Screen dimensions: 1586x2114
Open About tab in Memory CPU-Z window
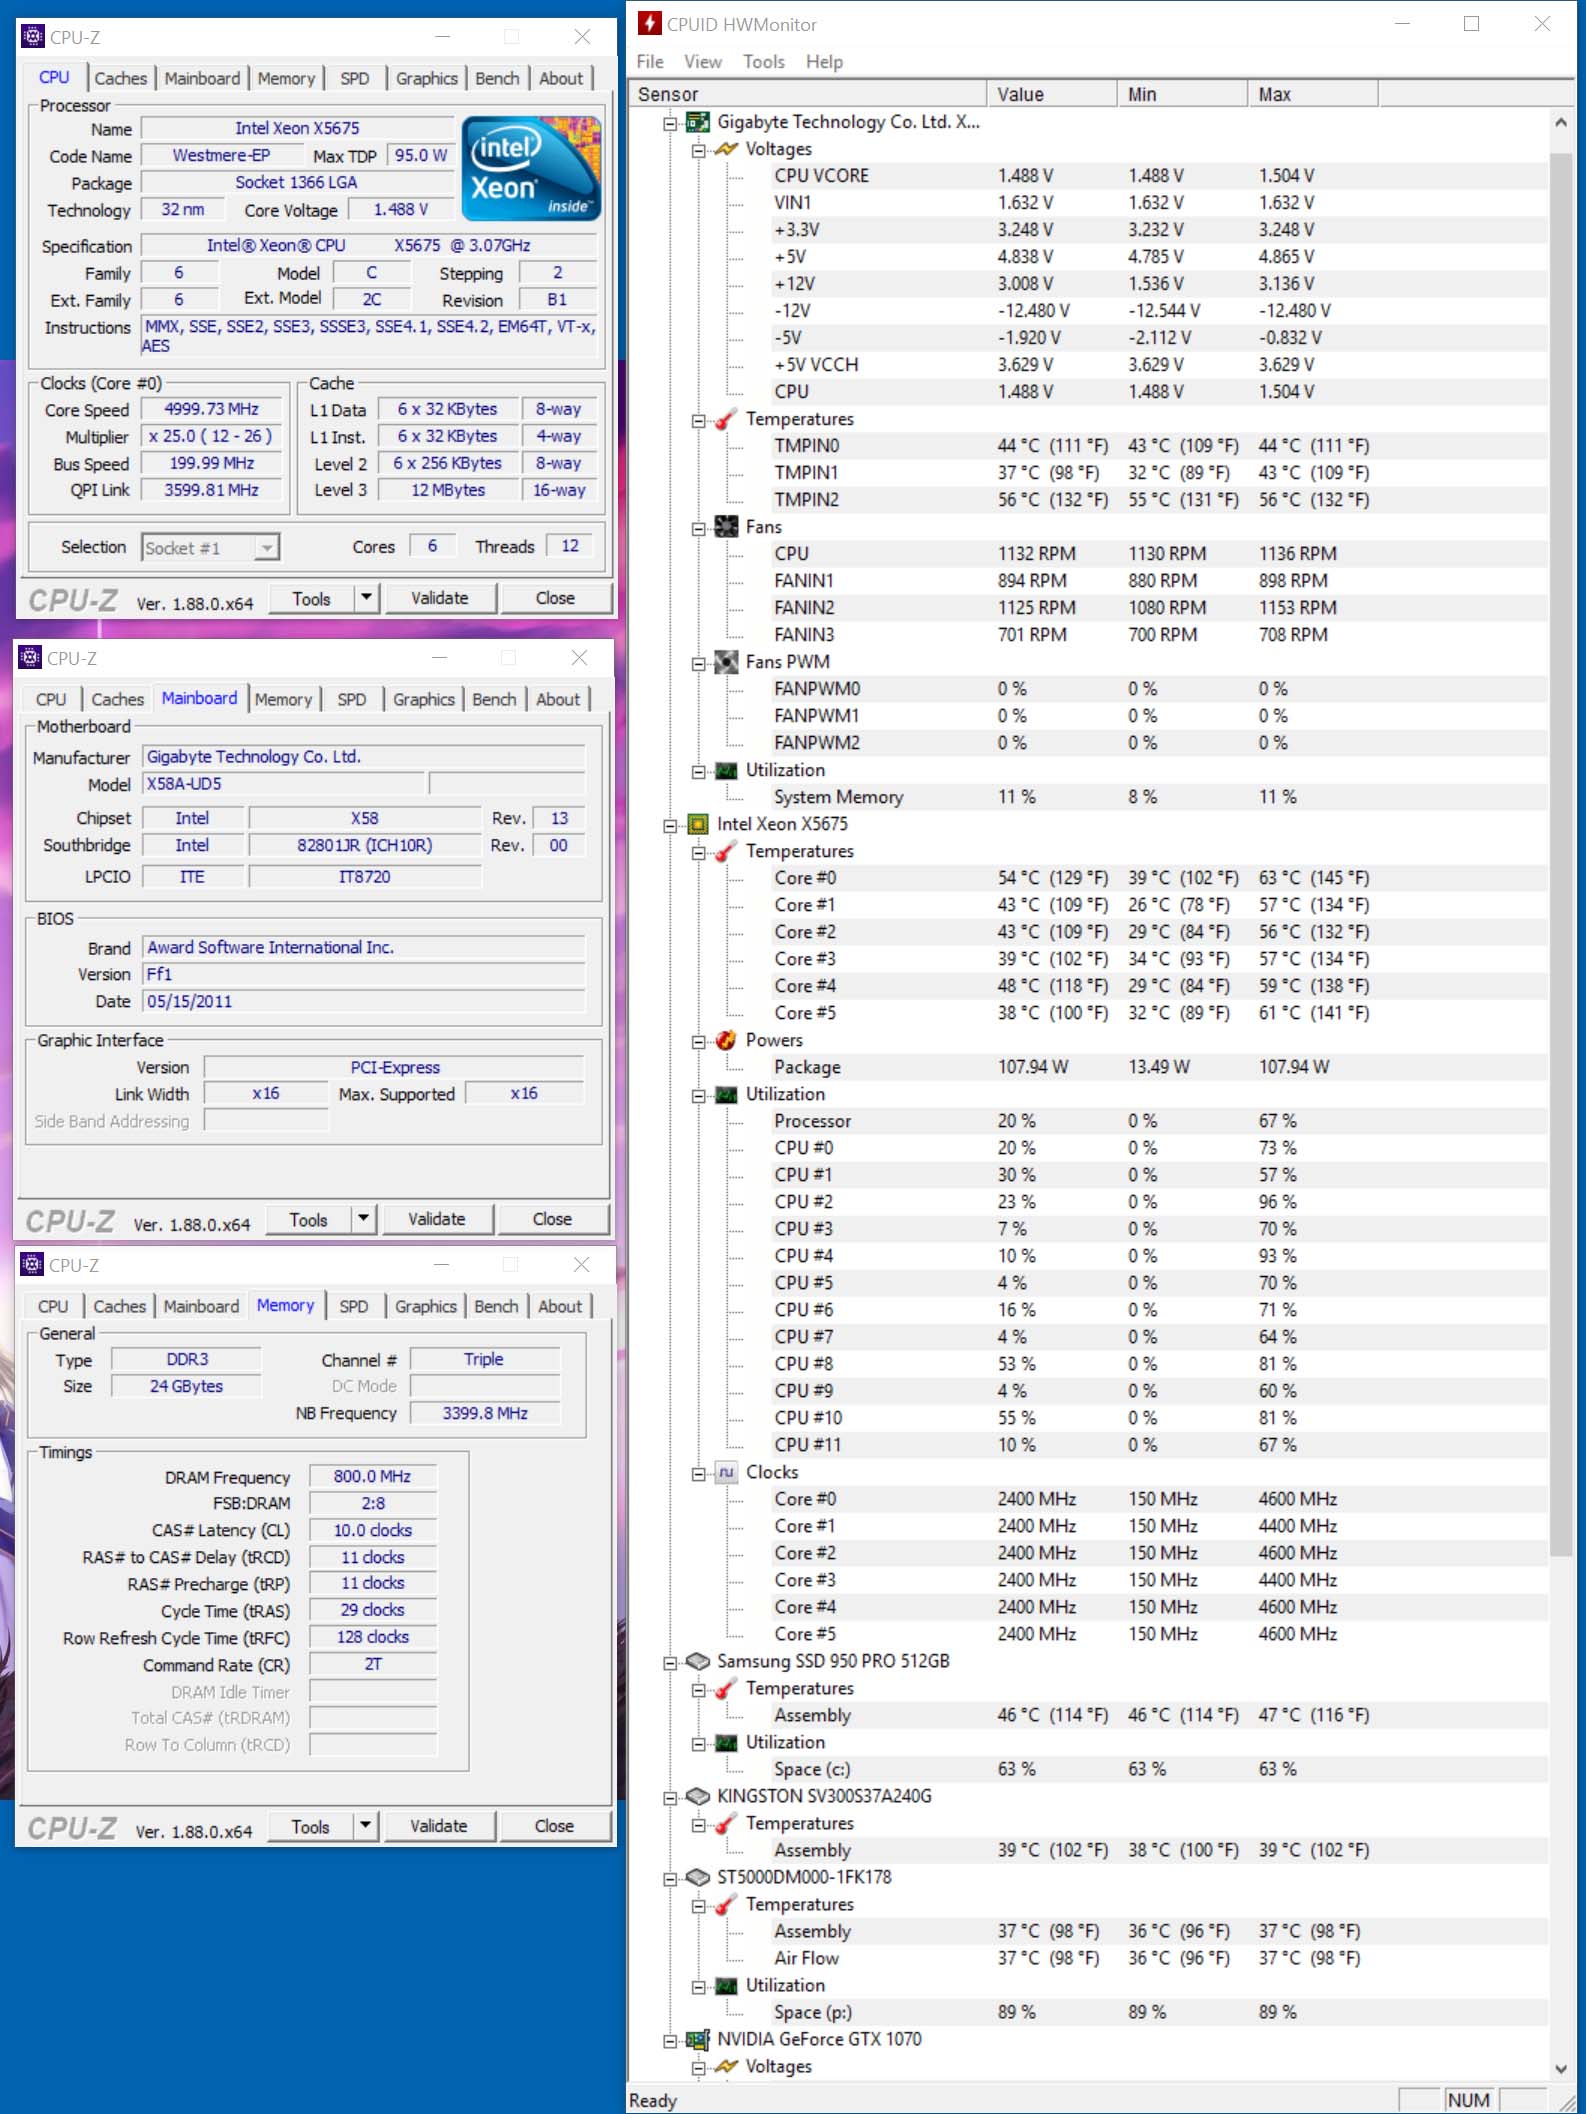coord(560,1306)
